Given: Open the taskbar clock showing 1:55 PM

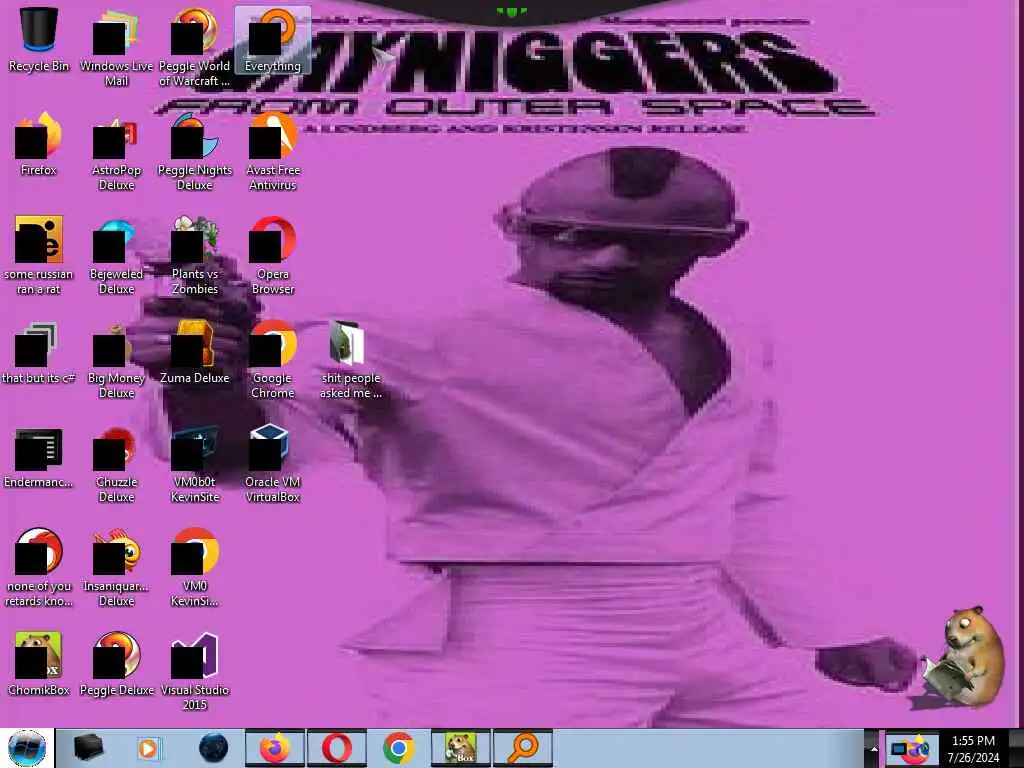Looking at the screenshot, I should (974, 749).
